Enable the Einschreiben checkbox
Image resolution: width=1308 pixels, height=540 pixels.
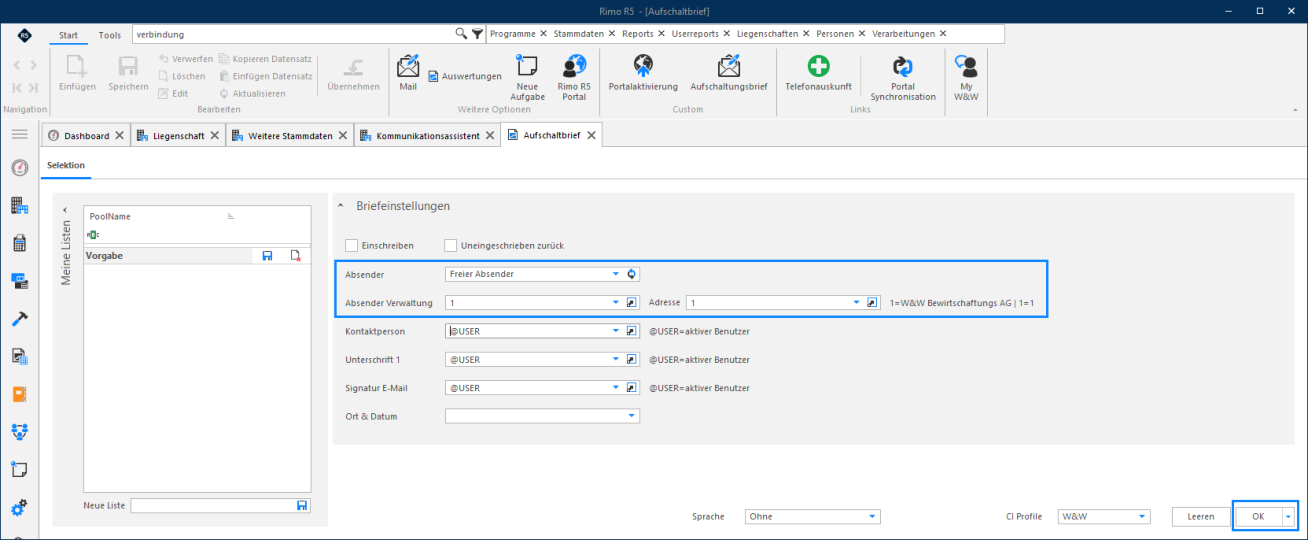click(x=351, y=245)
